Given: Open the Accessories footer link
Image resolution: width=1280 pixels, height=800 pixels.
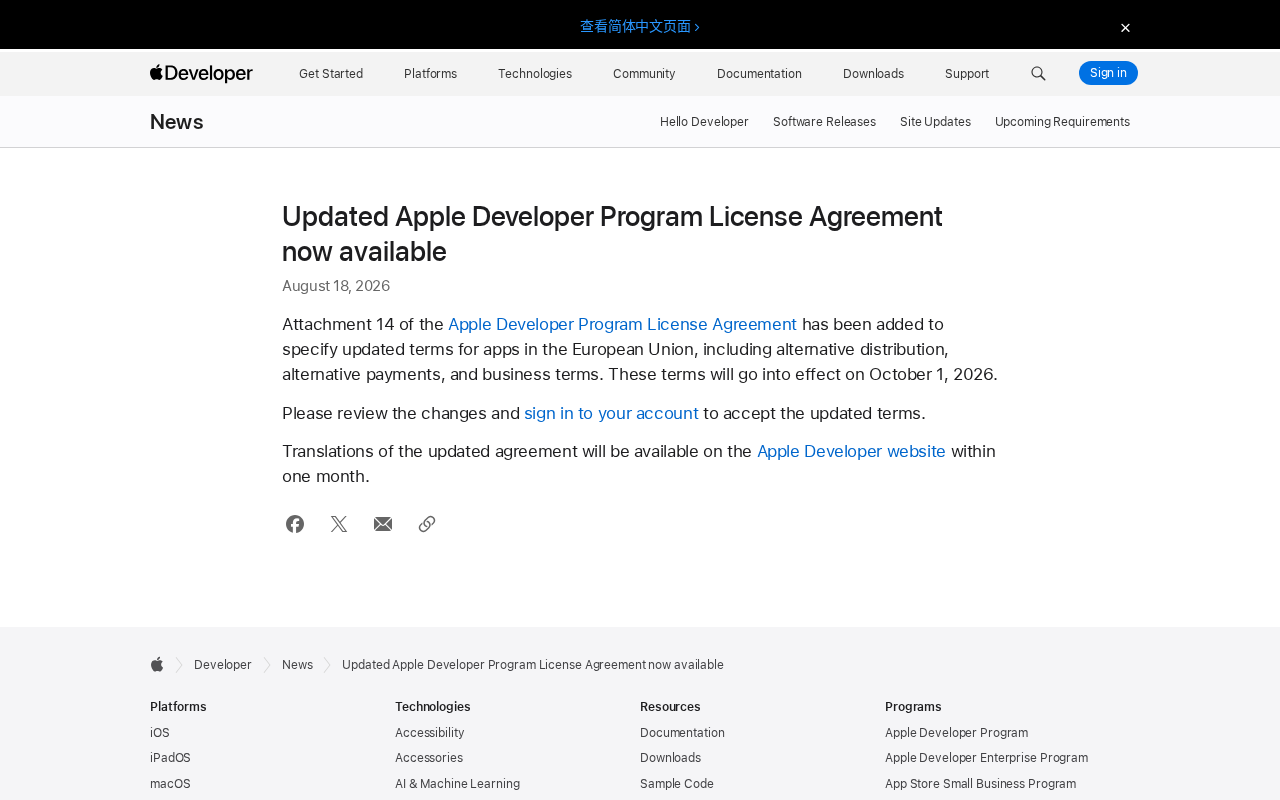Looking at the screenshot, I should coord(429,758).
